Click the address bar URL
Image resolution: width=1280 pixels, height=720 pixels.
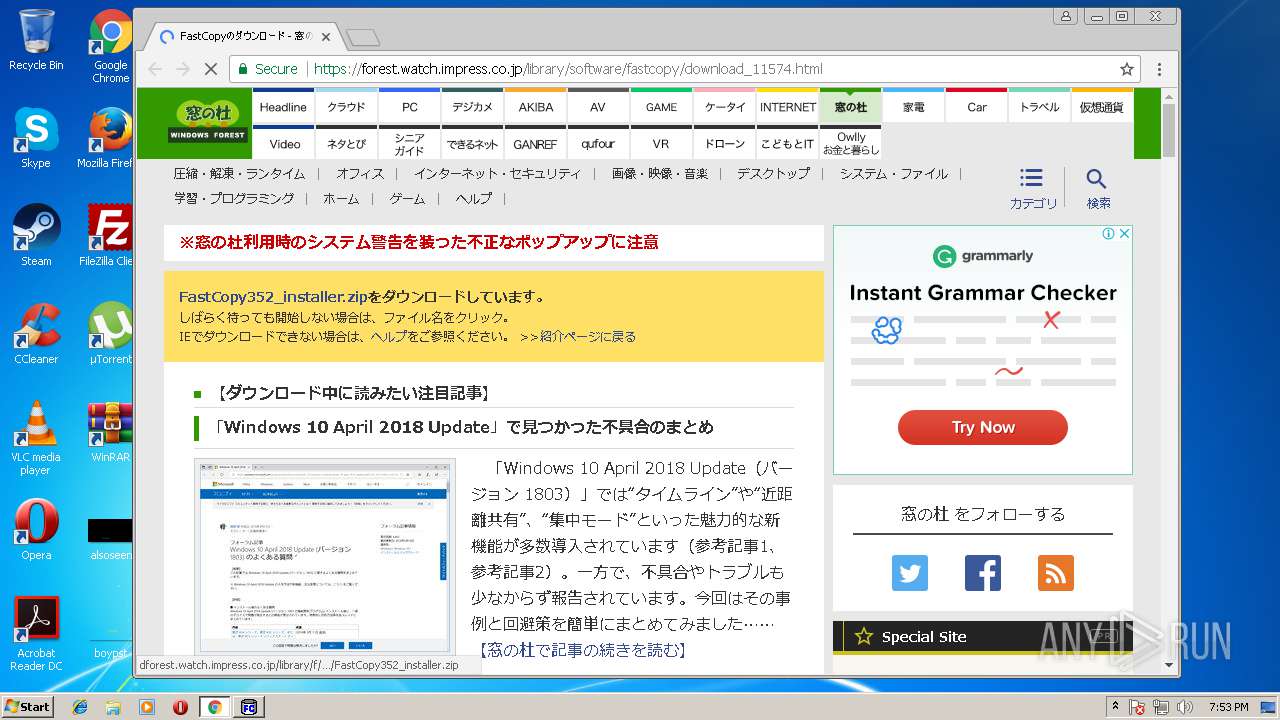tap(568, 69)
